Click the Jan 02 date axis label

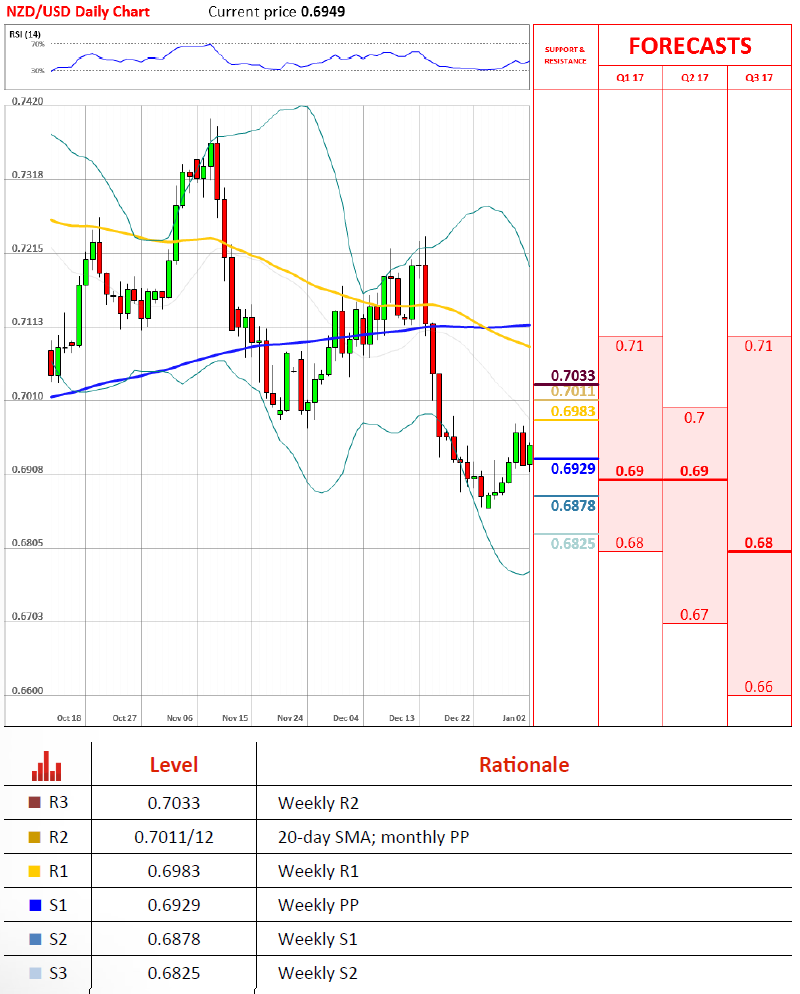click(x=514, y=718)
